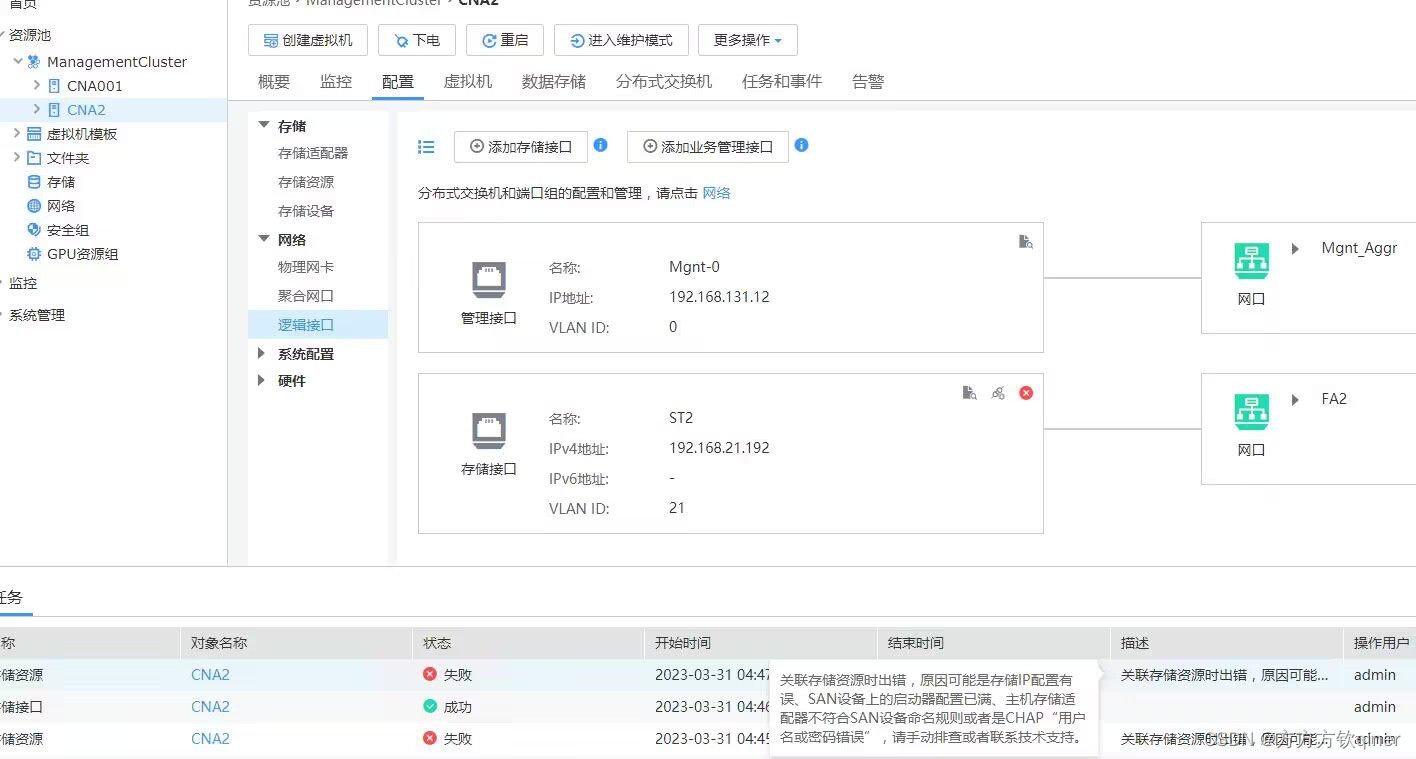Select 聚合网口 in config menu

tap(306, 296)
